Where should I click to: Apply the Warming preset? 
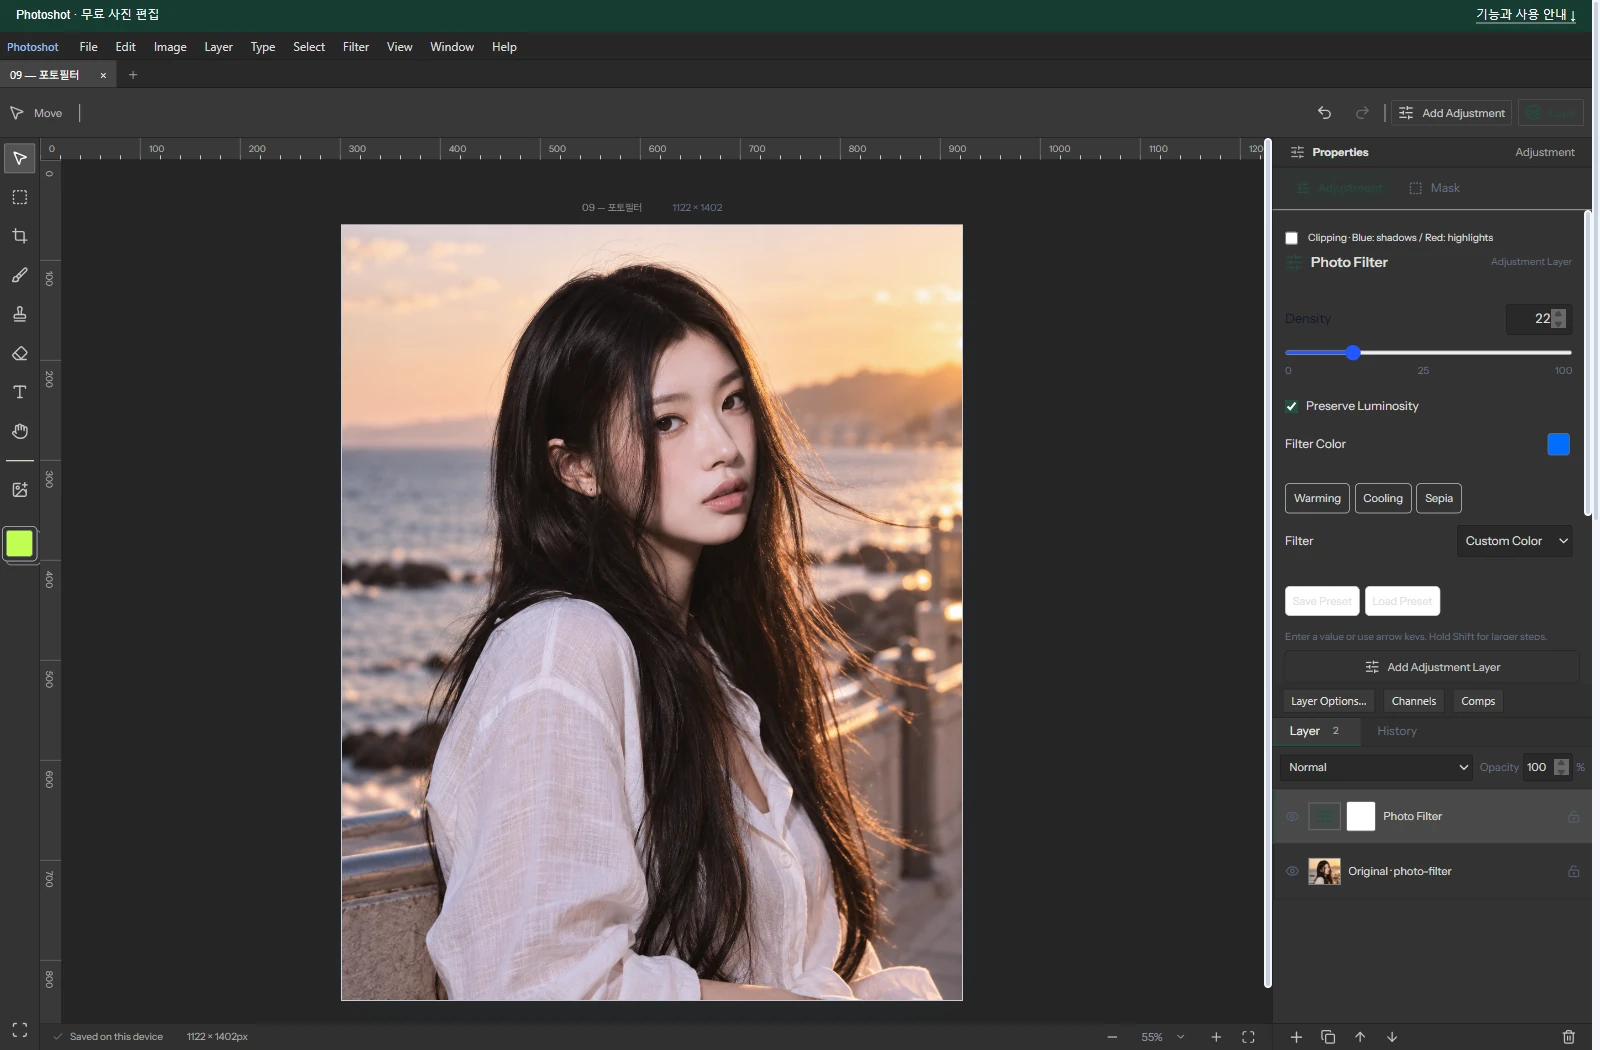point(1317,498)
